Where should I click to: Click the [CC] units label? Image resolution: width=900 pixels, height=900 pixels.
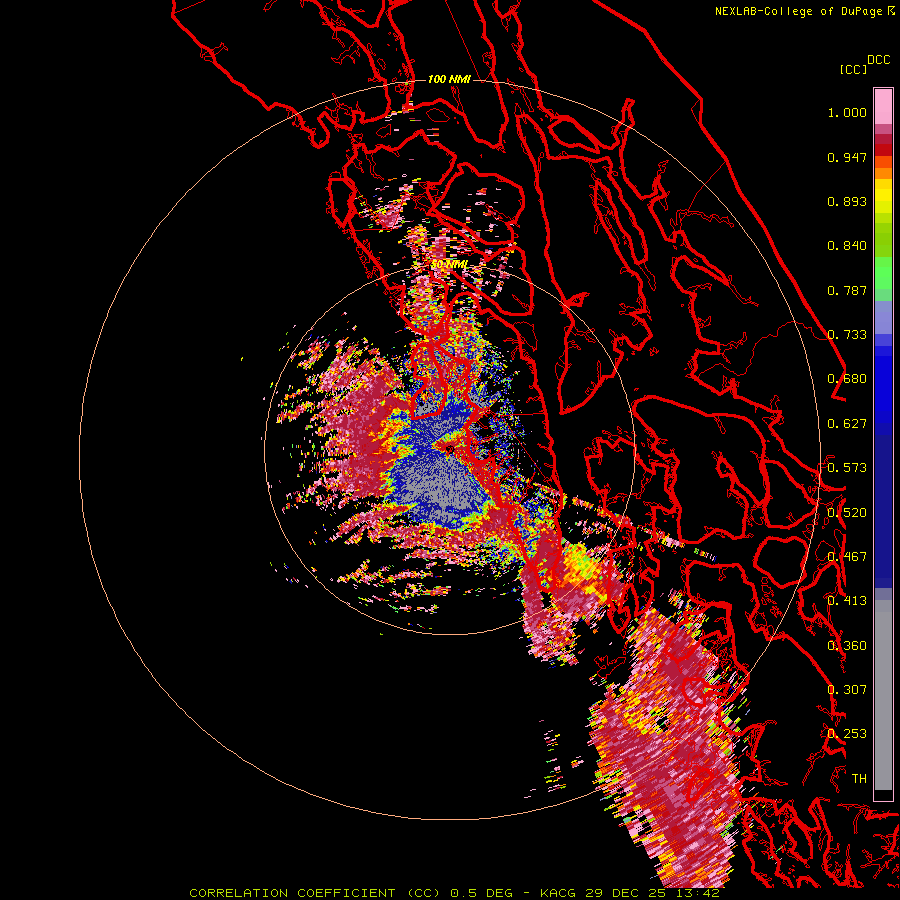853,69
